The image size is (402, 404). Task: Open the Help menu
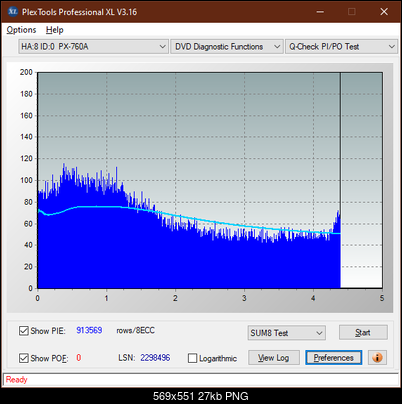click(x=55, y=30)
